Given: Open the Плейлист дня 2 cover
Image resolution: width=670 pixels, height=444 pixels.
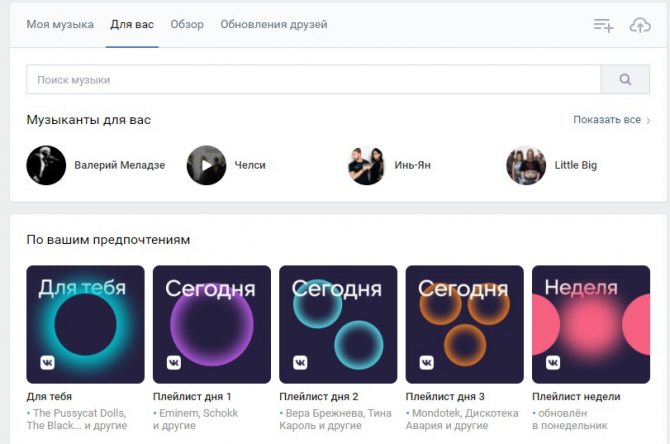Looking at the screenshot, I should (x=338, y=324).
